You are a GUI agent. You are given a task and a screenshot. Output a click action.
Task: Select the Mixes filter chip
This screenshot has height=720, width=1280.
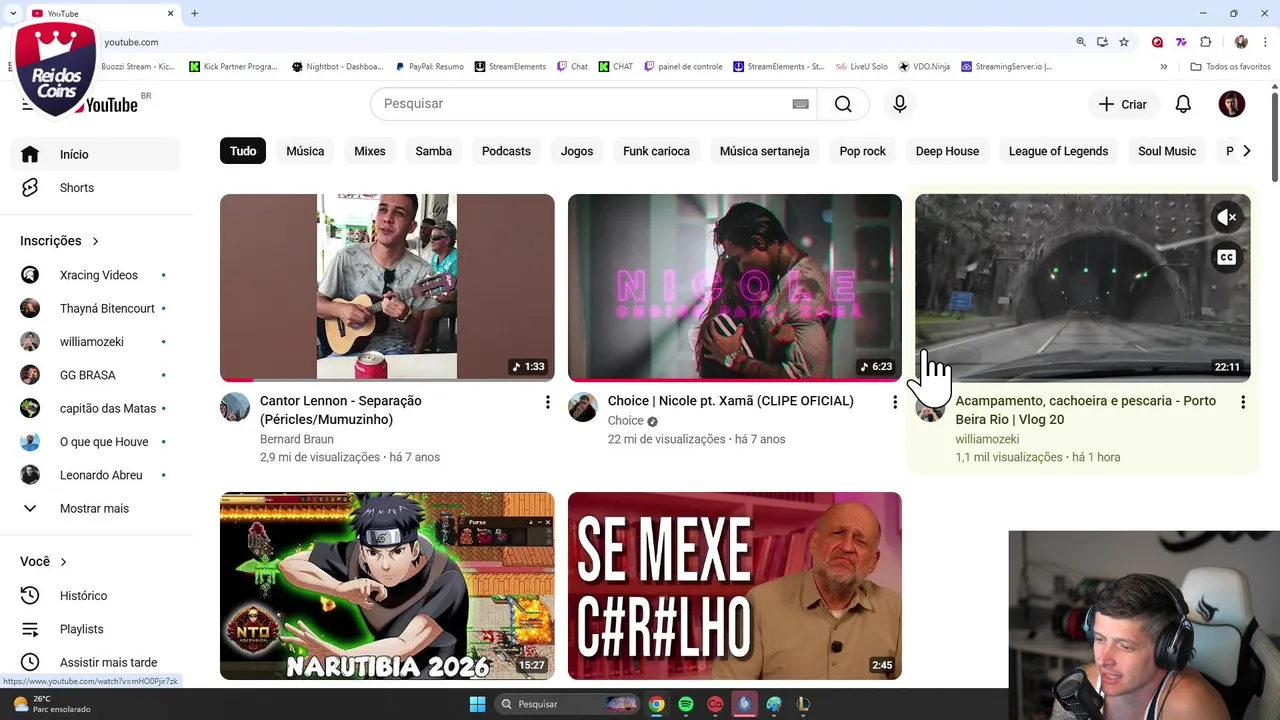(369, 151)
